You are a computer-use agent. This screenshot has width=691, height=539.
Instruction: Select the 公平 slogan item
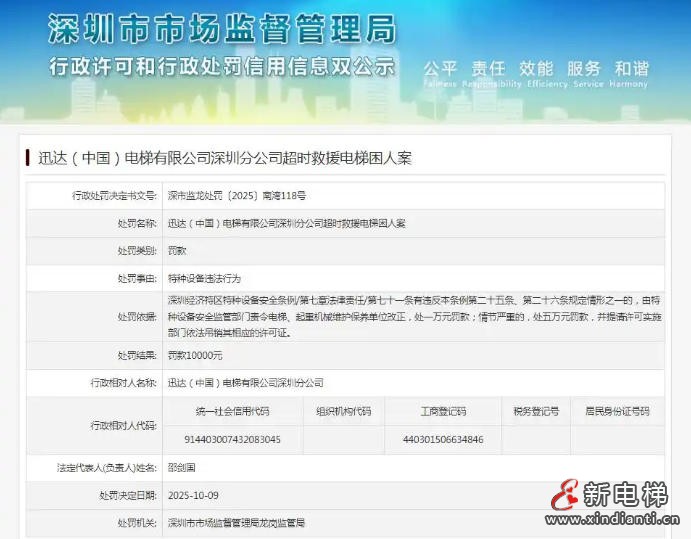[x=440, y=68]
